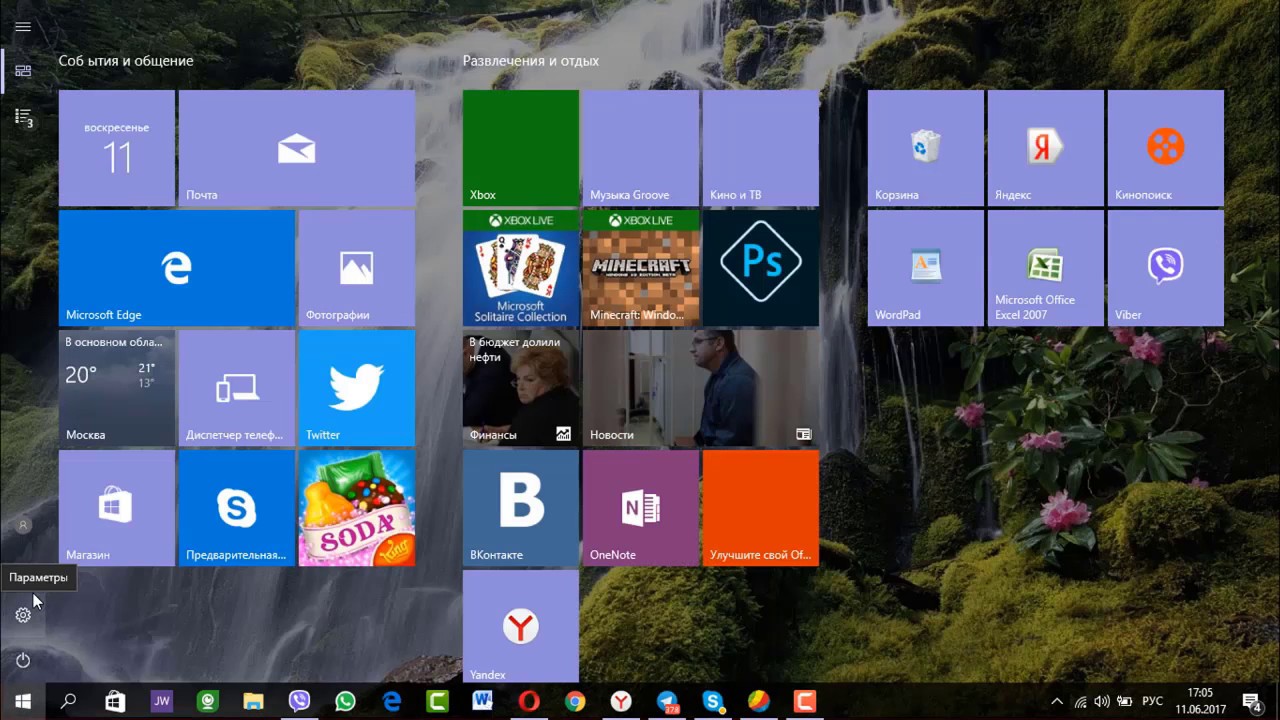Open the battery power tray icon
Screen dimensions: 1280x720
[1125, 702]
